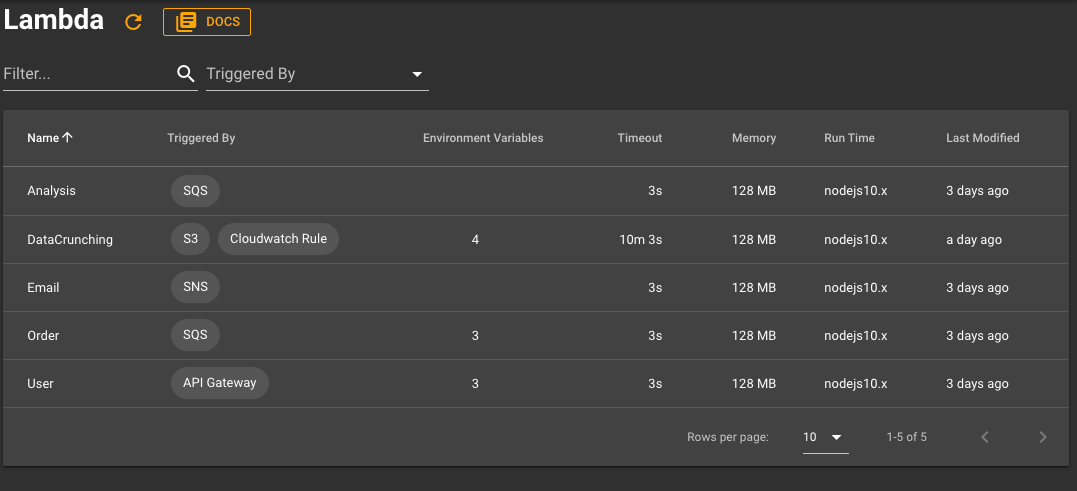Click the SNS trigger chip
The width and height of the screenshot is (1077, 491).
tap(195, 287)
